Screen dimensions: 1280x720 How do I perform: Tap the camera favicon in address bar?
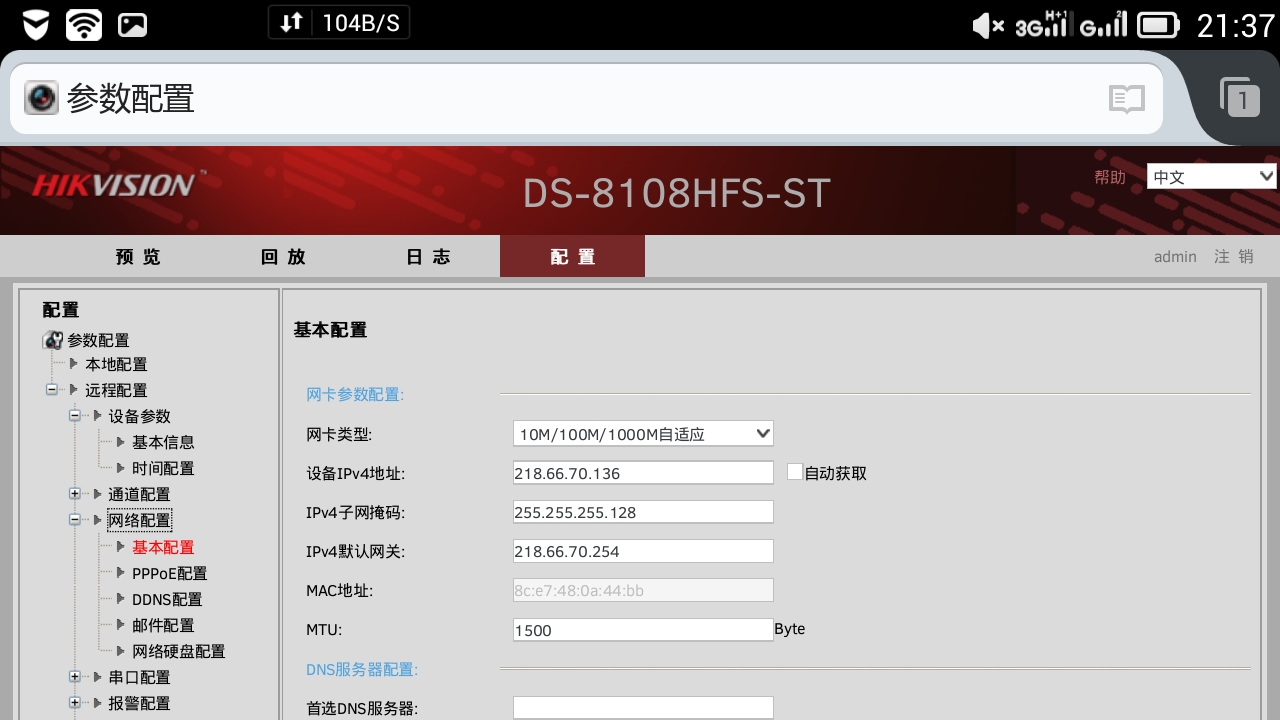point(41,98)
